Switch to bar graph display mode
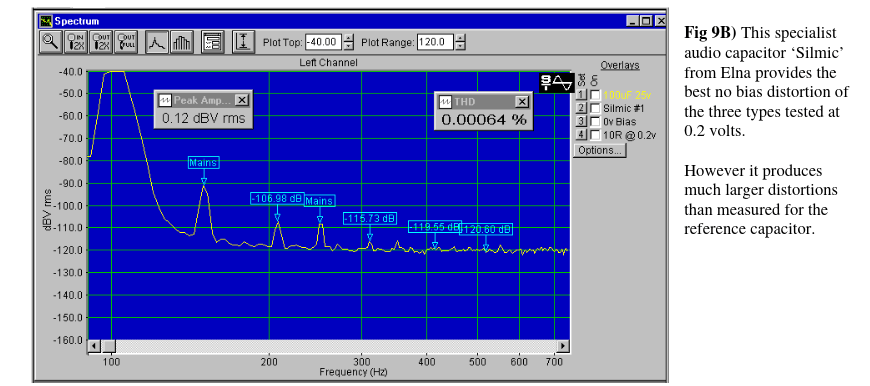 point(181,42)
